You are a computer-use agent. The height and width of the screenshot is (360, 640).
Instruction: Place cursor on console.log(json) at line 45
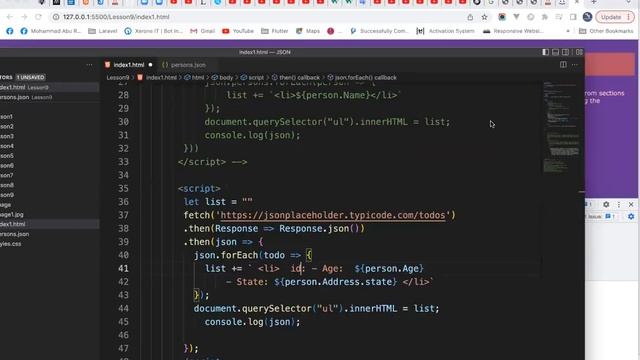pos(252,322)
